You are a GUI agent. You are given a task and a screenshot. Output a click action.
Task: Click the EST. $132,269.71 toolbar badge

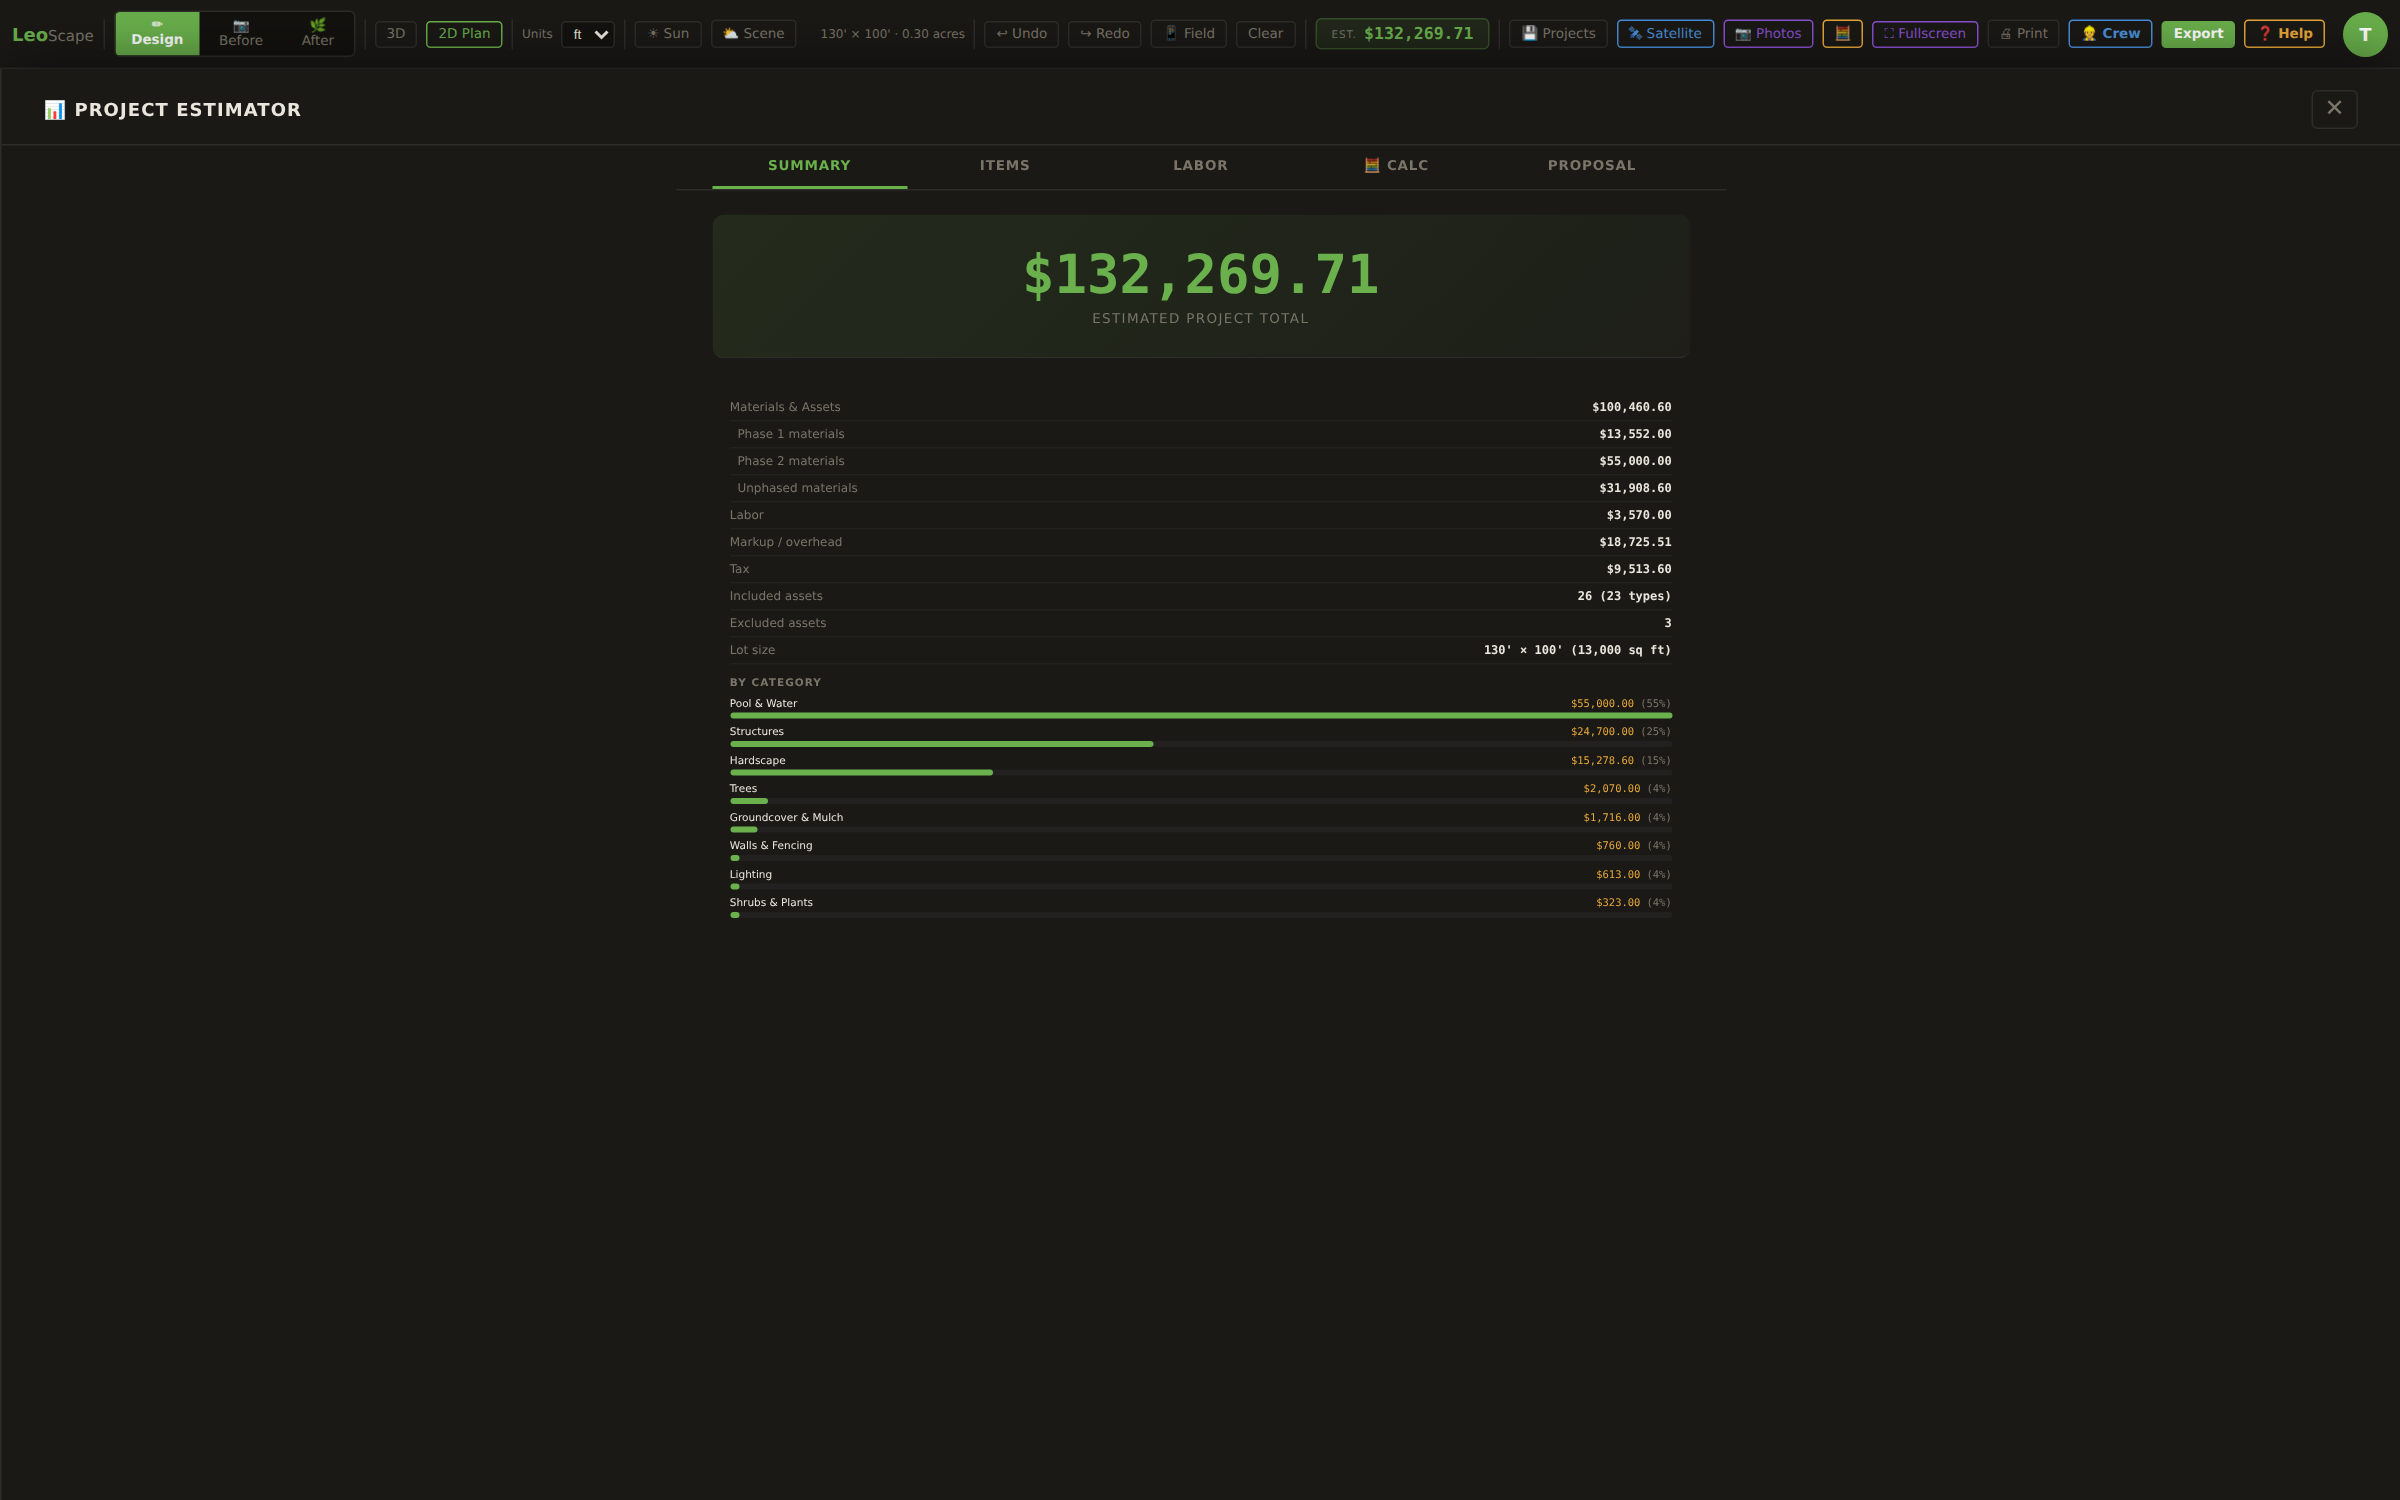(x=1402, y=34)
